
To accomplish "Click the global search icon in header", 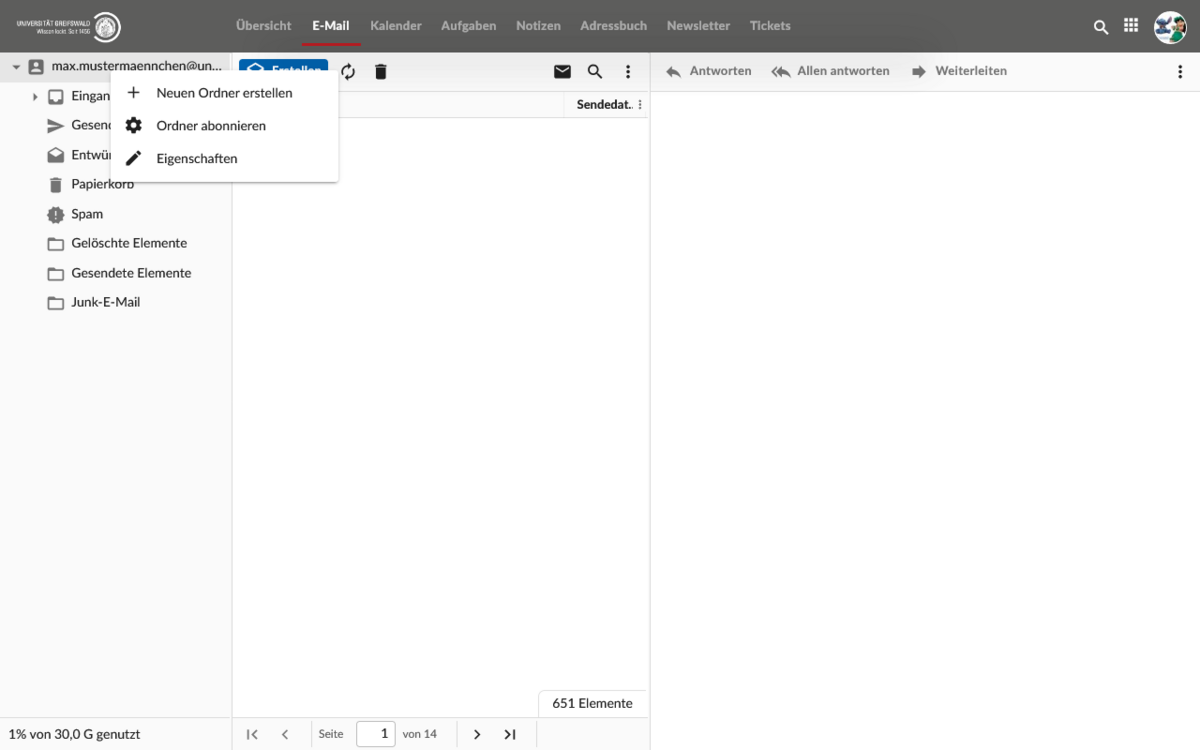I will tap(1101, 27).
